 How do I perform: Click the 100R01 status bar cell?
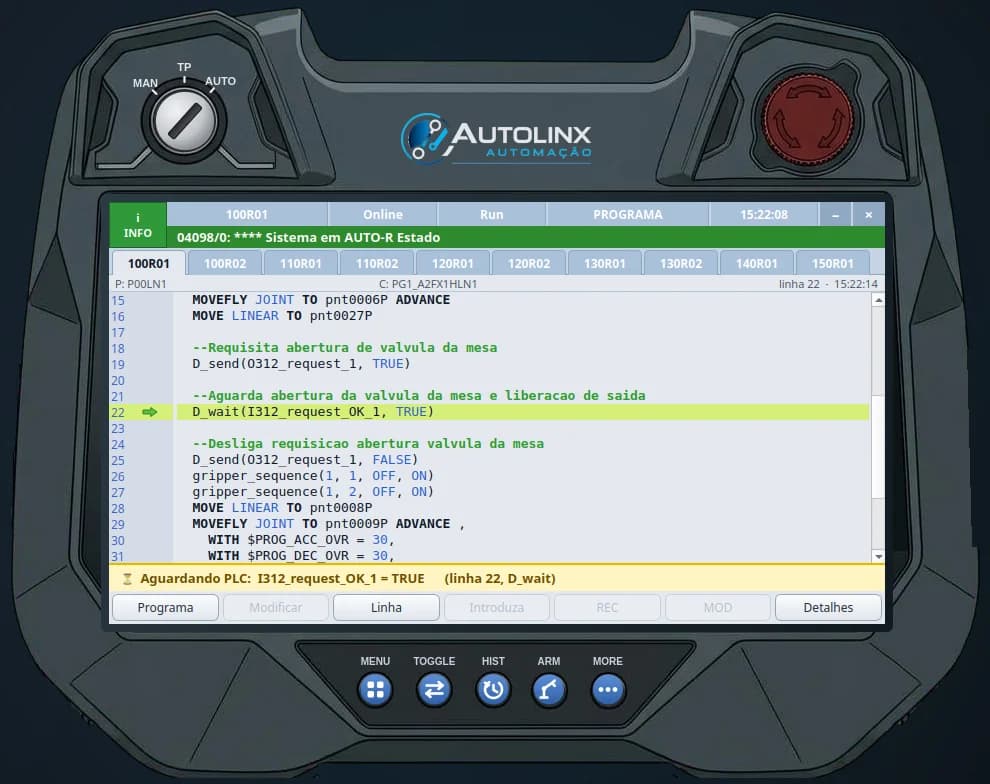click(x=247, y=215)
